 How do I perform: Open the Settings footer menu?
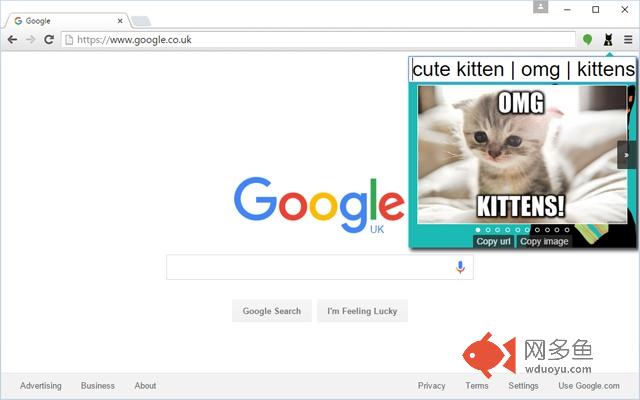click(523, 385)
